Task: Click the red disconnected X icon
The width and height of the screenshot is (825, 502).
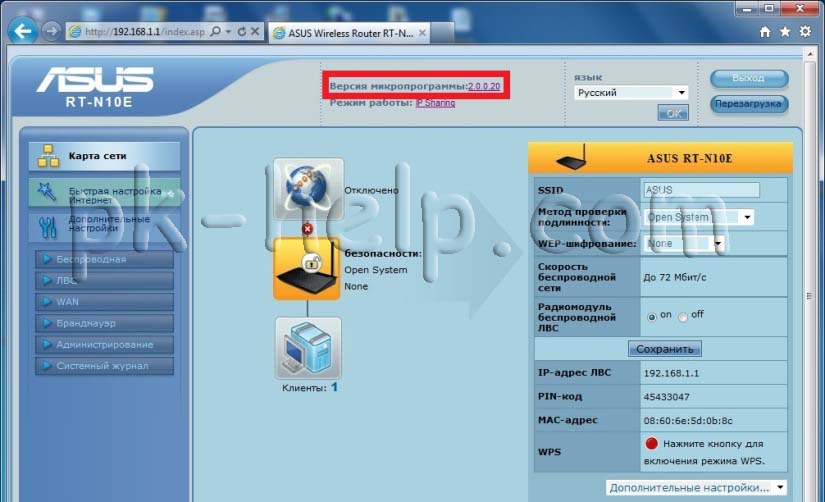Action: point(307,229)
